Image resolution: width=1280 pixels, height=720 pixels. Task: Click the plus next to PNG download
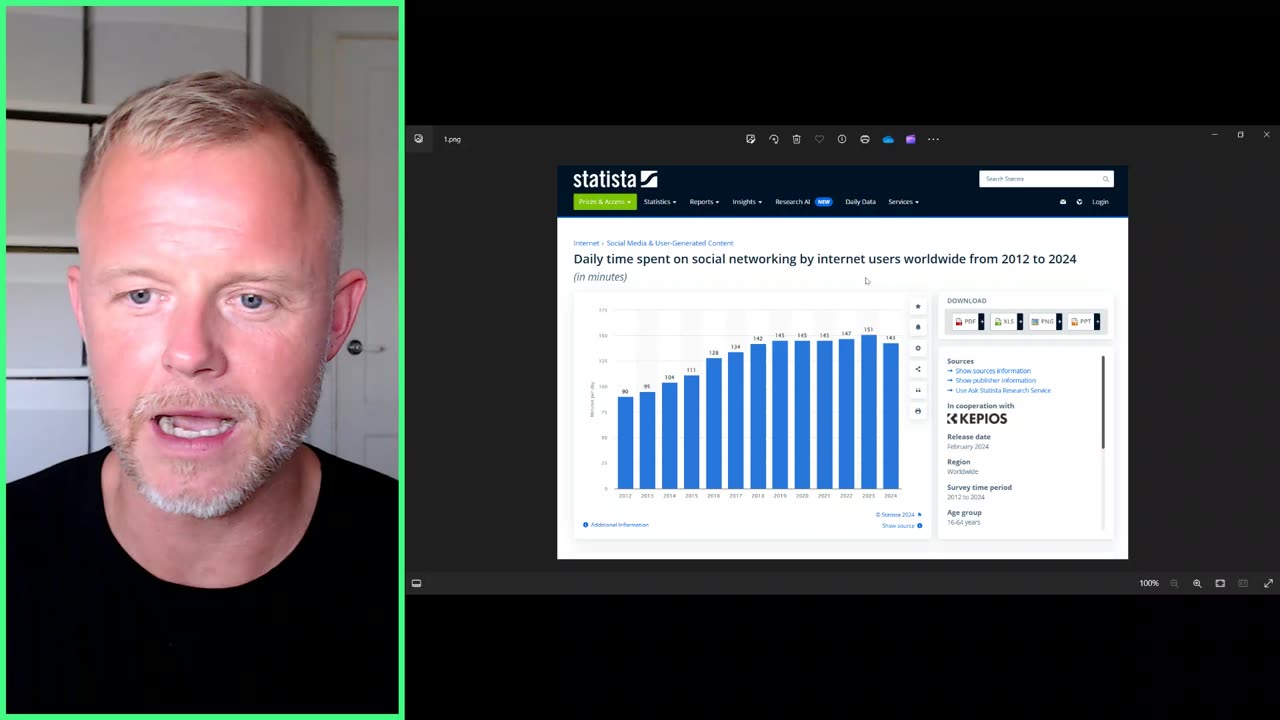click(x=1058, y=321)
